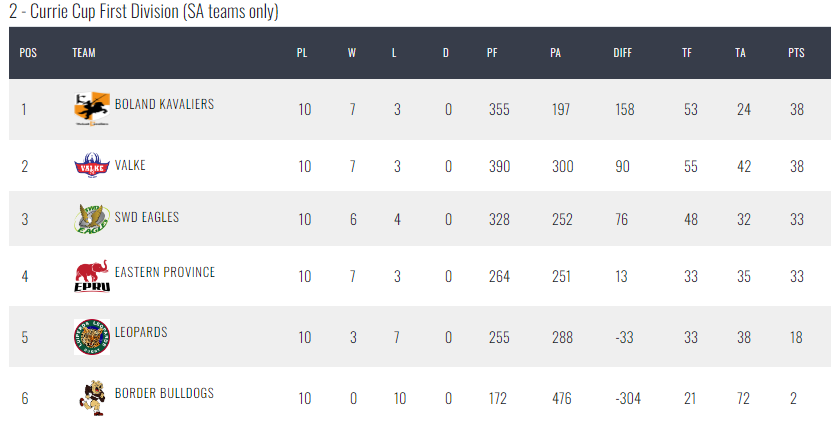
Task: Select the Leopards team name
Action: tap(141, 332)
